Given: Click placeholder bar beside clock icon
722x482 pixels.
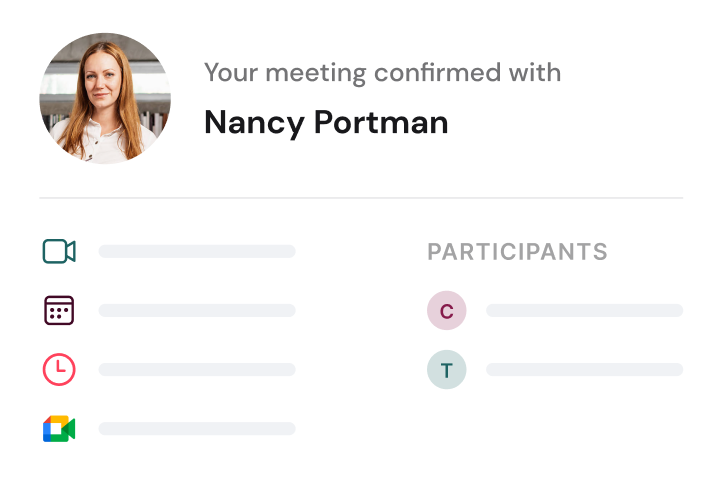Looking at the screenshot, I should pos(197,369).
